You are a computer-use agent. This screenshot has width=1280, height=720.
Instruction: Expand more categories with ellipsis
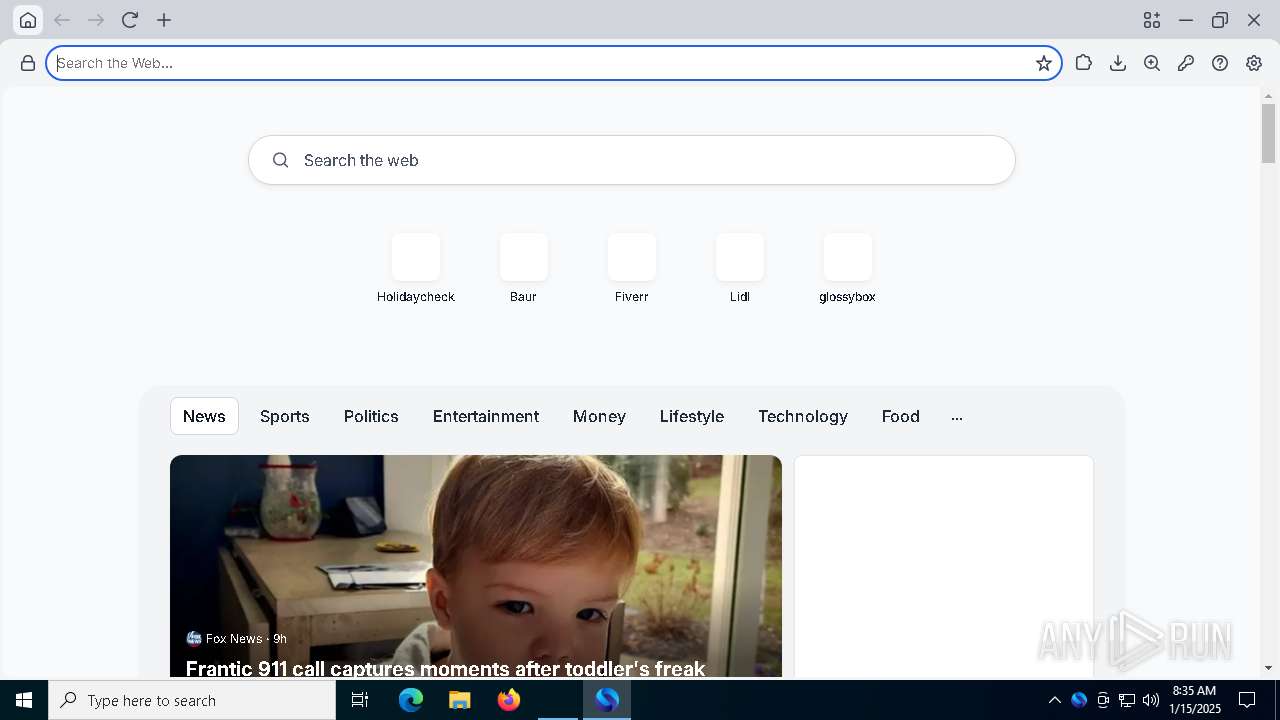[x=957, y=417]
